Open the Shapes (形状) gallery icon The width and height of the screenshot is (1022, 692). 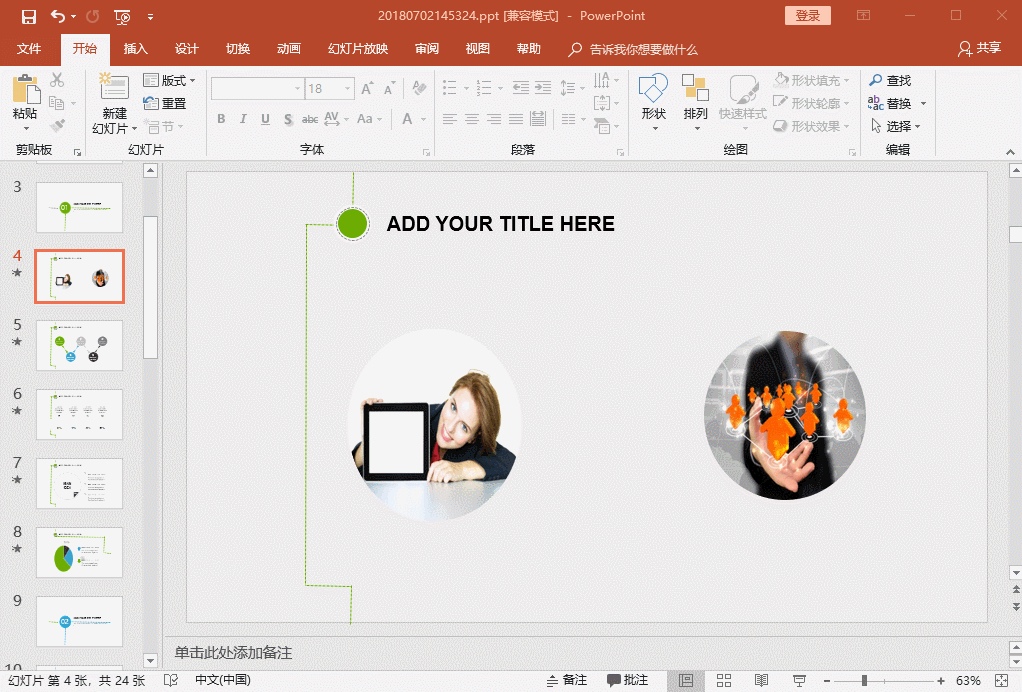click(653, 89)
